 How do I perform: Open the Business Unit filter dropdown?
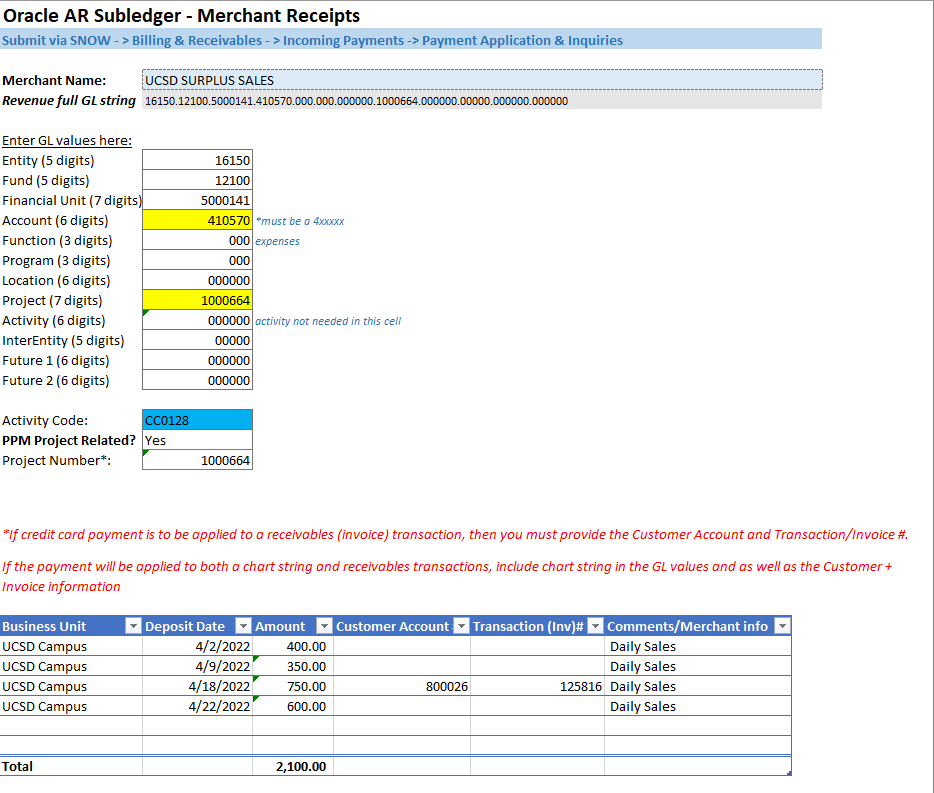133,626
